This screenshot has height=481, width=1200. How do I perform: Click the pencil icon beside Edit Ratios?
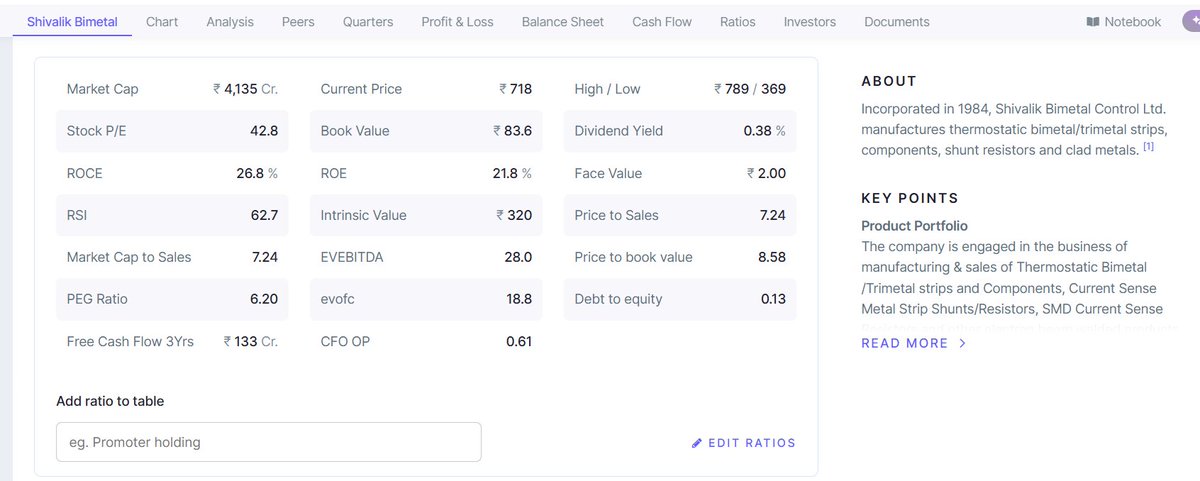(697, 443)
